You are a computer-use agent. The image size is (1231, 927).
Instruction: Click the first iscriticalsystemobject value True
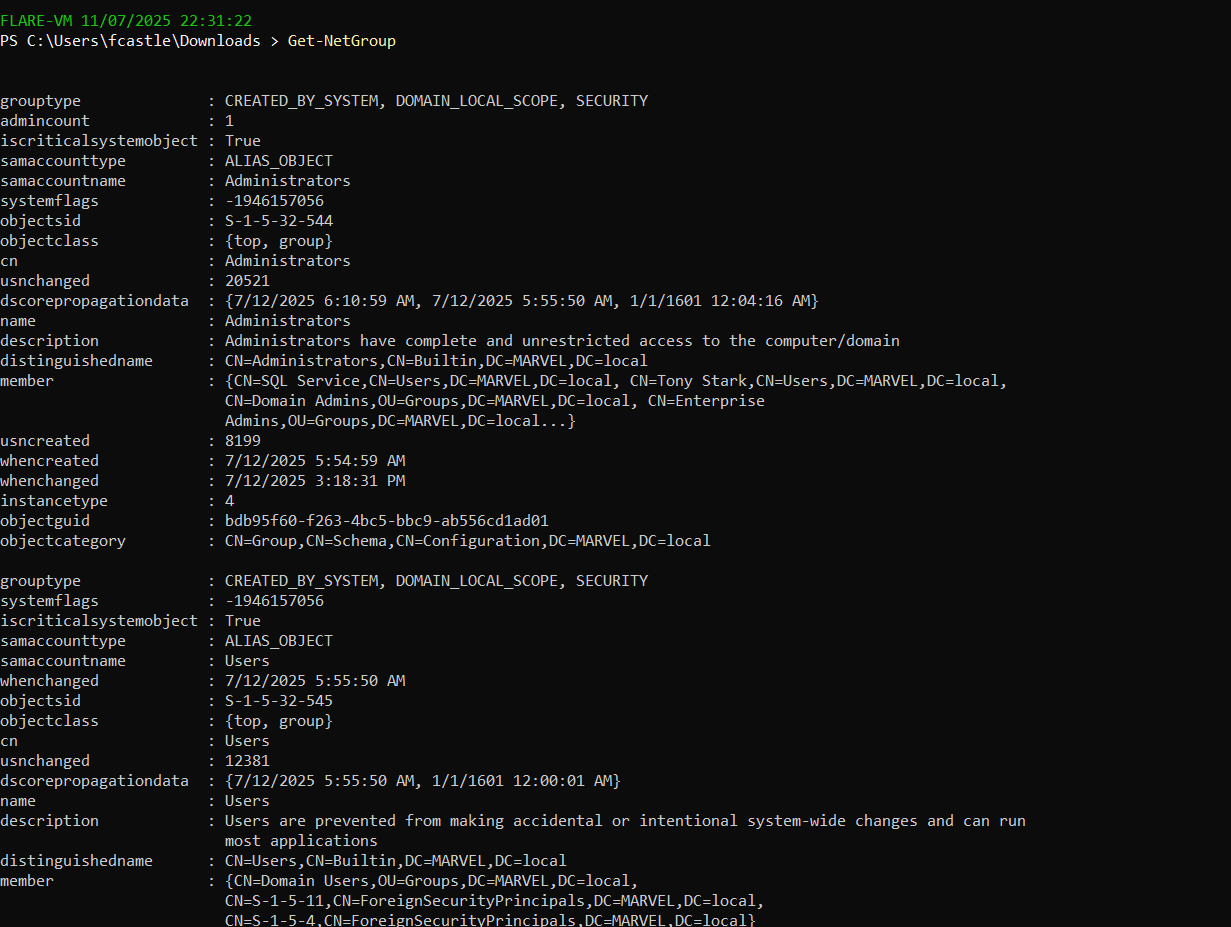pyautogui.click(x=243, y=141)
